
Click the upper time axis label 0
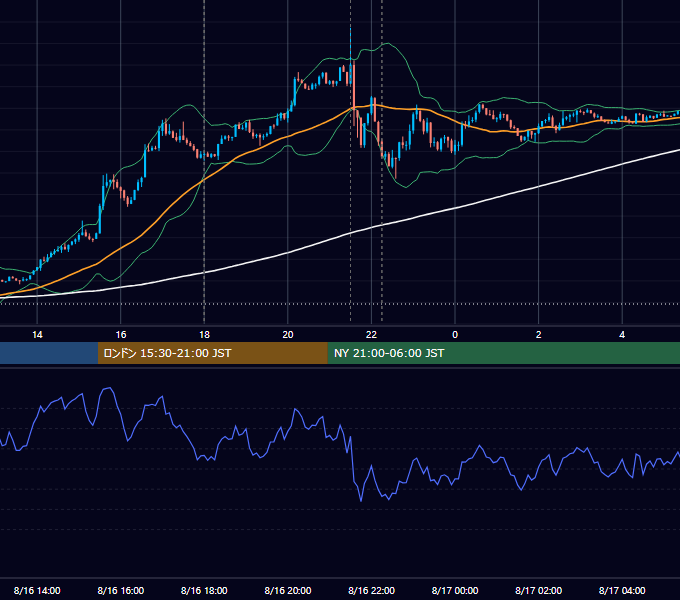pos(455,335)
